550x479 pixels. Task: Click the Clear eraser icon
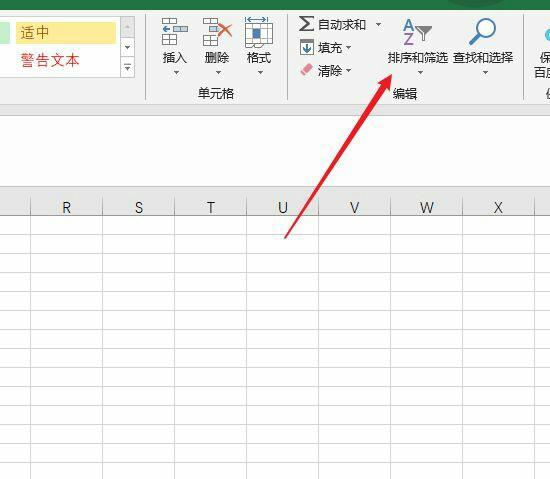pos(306,69)
